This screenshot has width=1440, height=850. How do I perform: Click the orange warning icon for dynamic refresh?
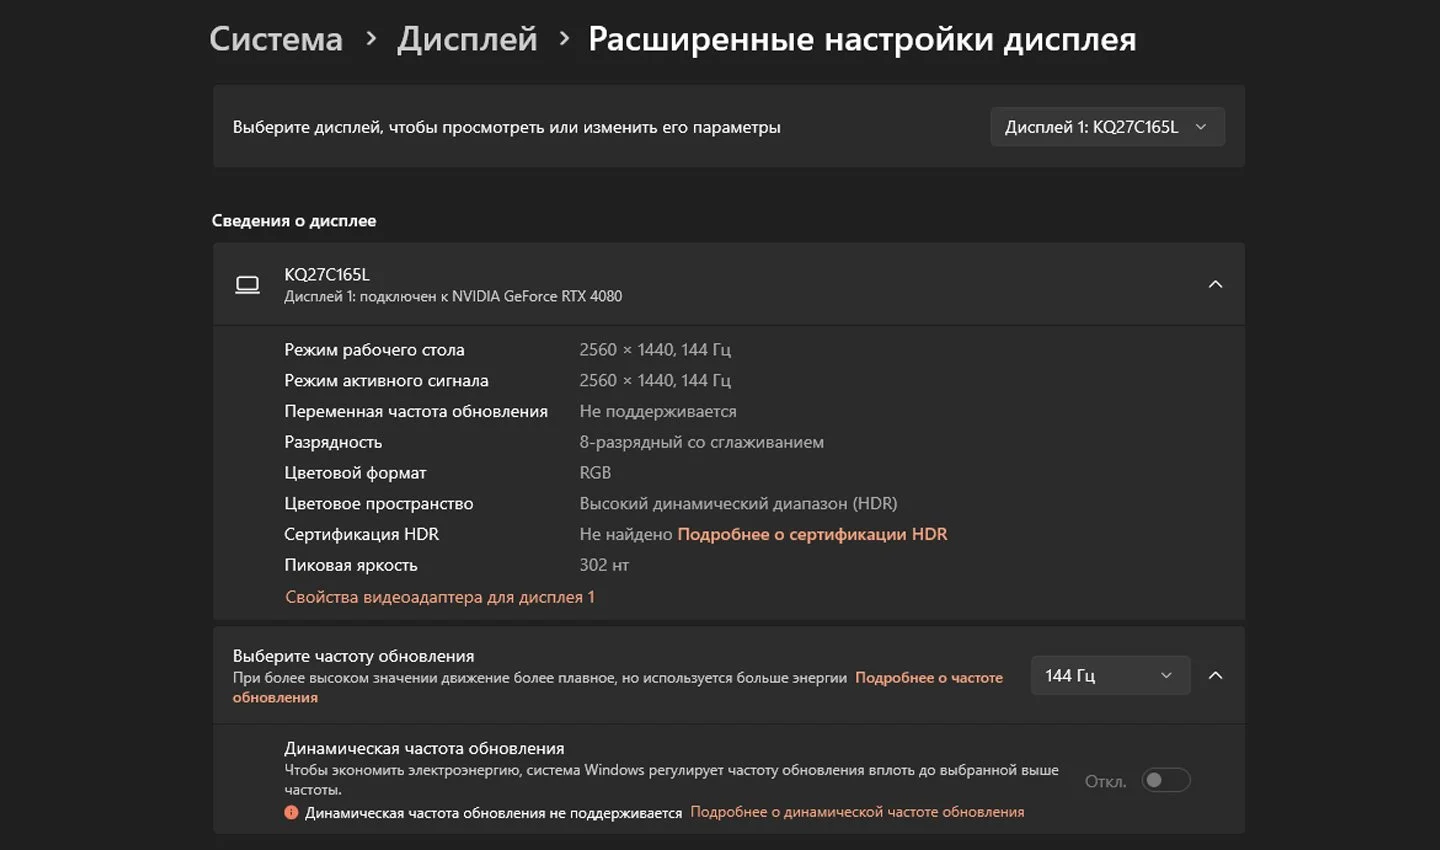(291, 812)
